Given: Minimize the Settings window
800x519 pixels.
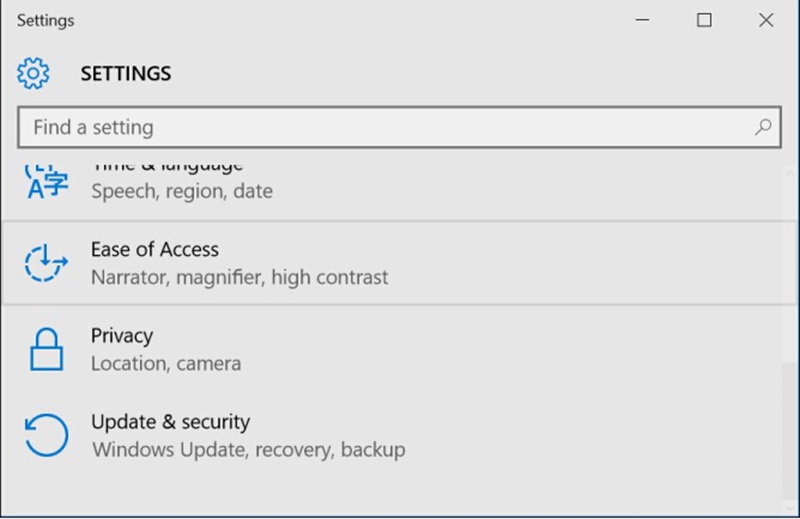Looking at the screenshot, I should tap(642, 20).
